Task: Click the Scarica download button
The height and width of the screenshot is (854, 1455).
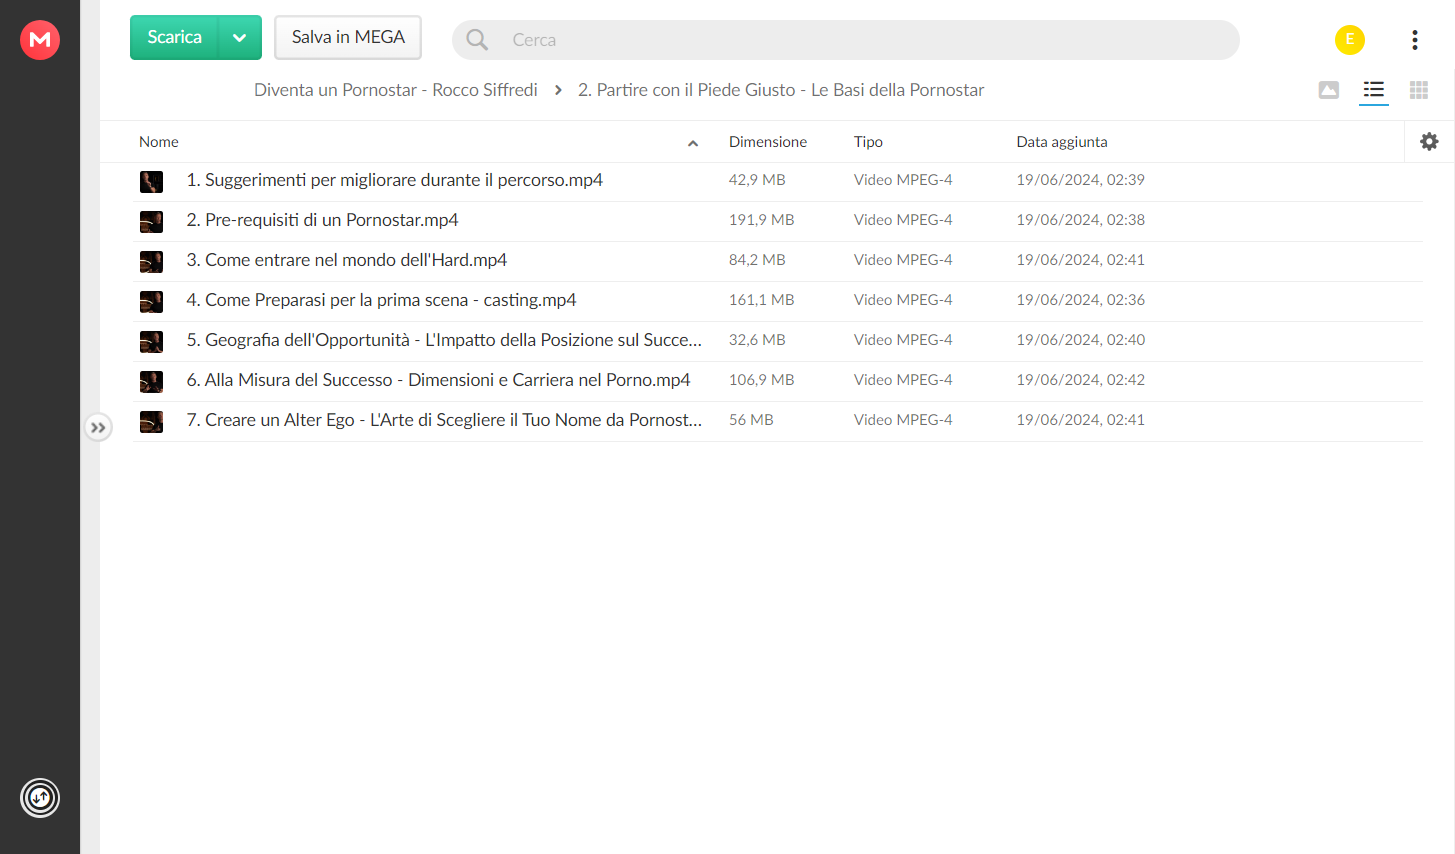Action: point(174,38)
